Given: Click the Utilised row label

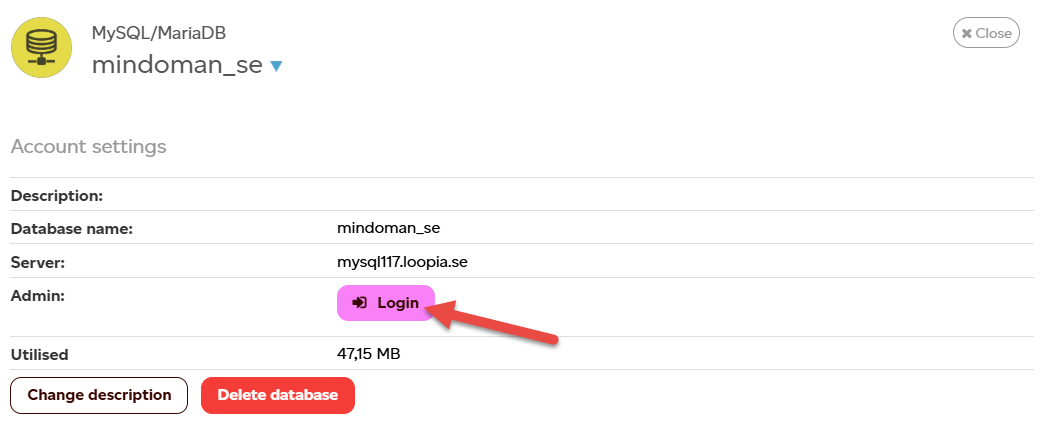Looking at the screenshot, I should pyautogui.click(x=39, y=354).
